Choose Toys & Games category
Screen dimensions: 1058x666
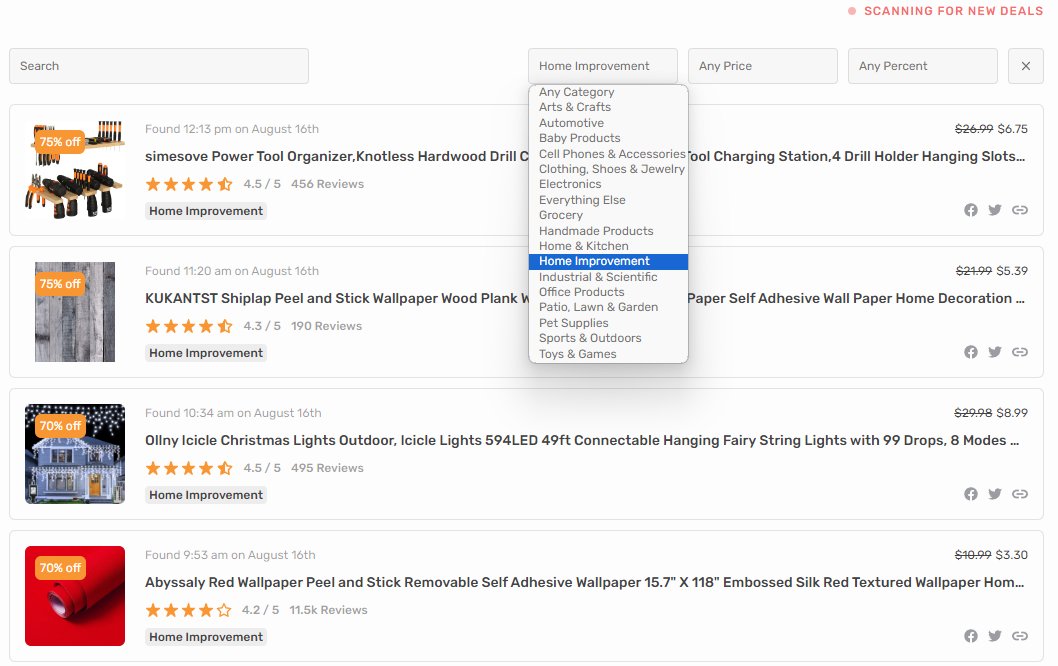click(608, 354)
